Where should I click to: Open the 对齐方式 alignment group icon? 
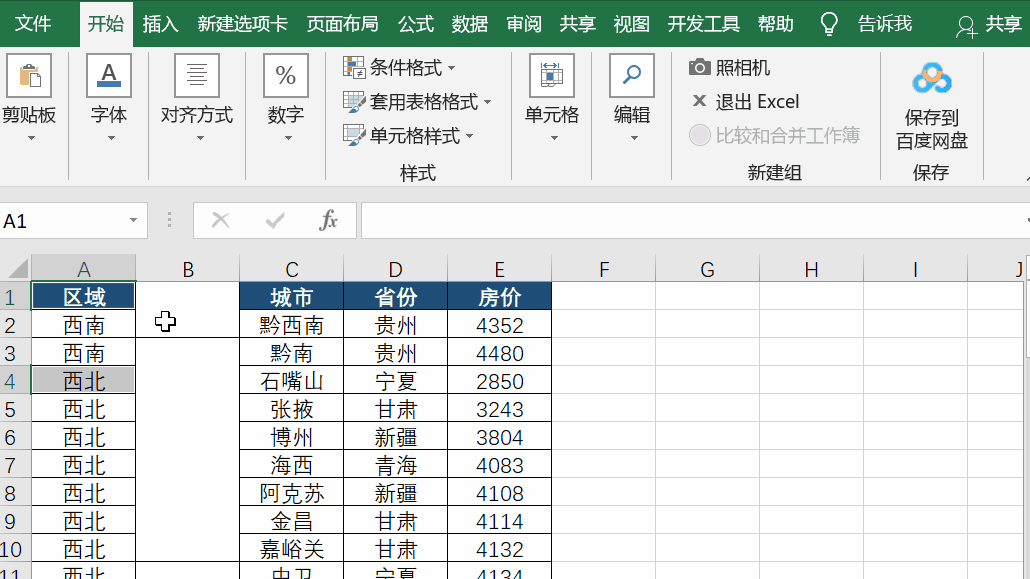(x=197, y=76)
